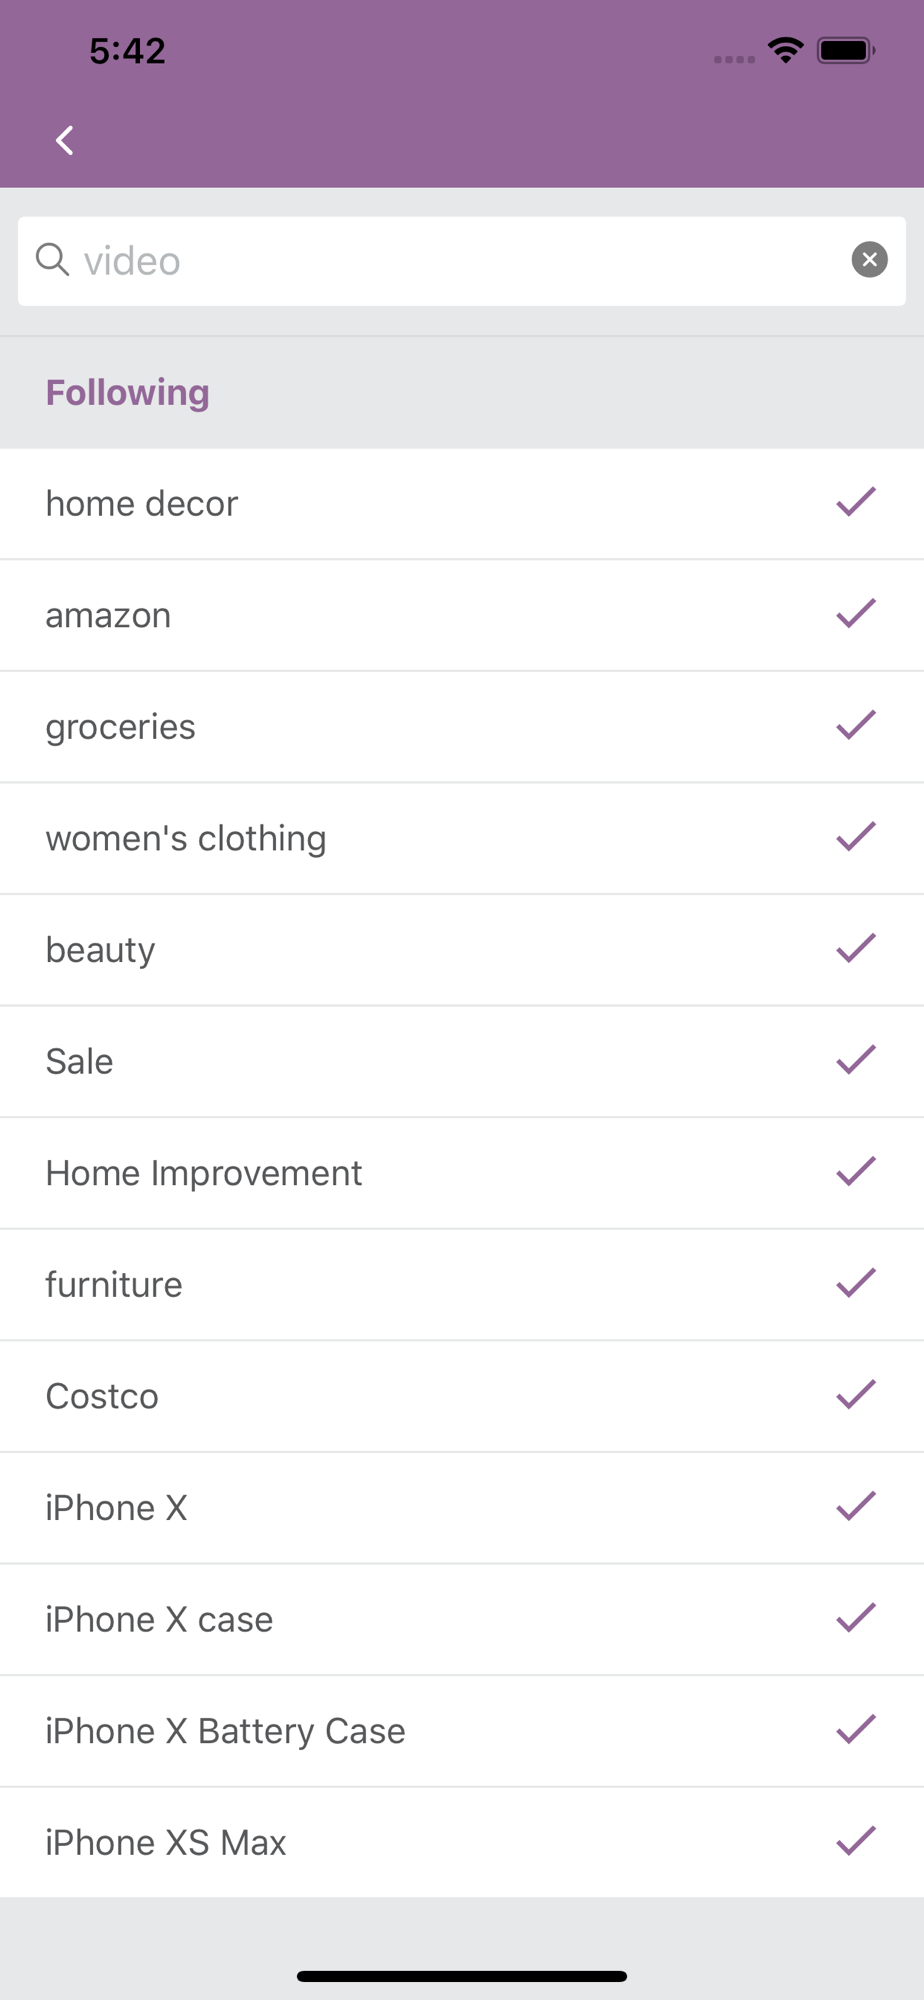Screen dimensions: 924x2000
Task: Tap the battery status icon
Action: point(846,50)
